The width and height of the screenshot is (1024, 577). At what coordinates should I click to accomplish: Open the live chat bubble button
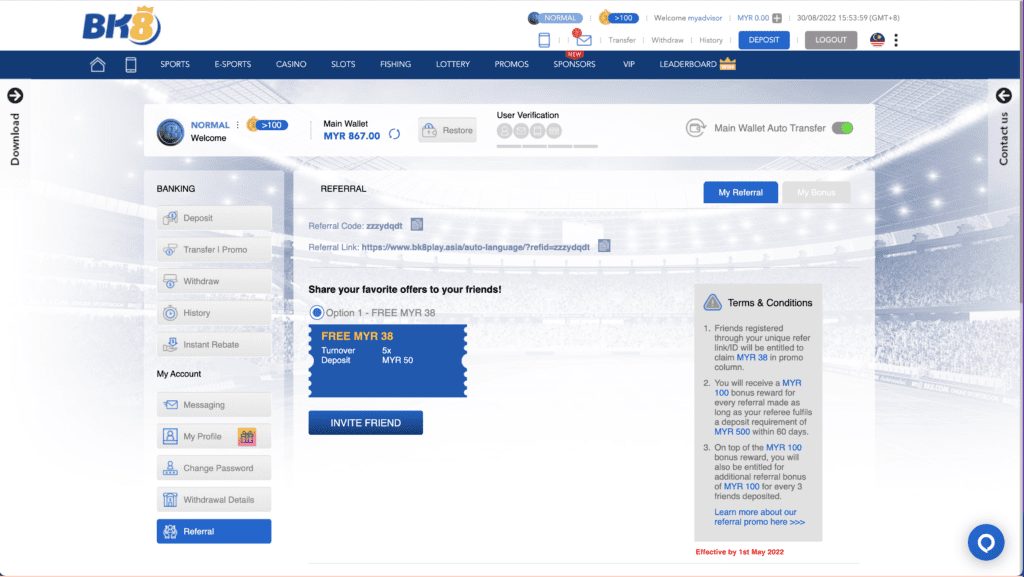pyautogui.click(x=986, y=542)
